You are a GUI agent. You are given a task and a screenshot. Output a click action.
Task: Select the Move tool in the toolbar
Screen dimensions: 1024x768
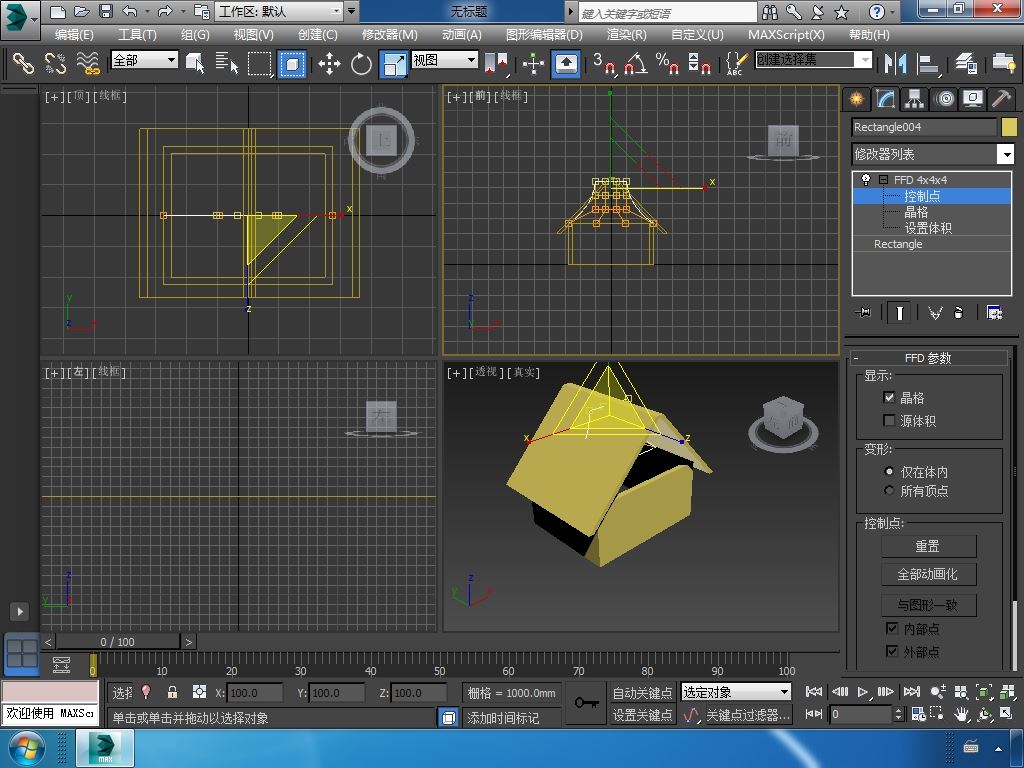tap(329, 64)
